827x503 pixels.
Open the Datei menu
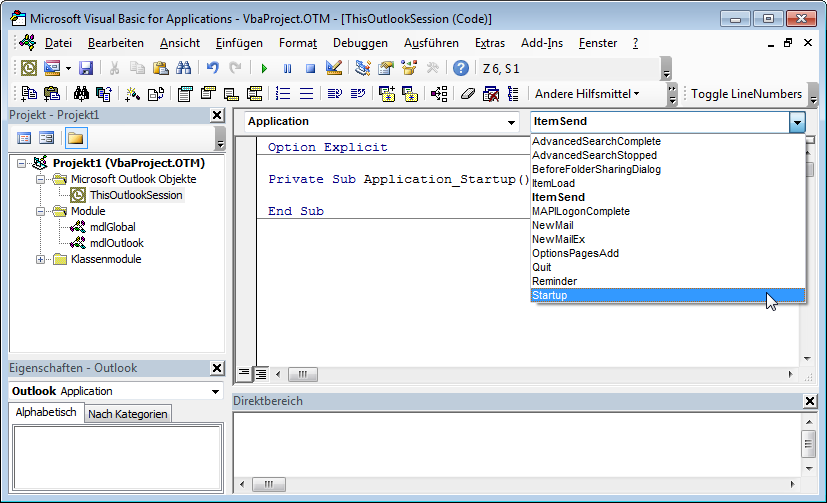click(x=59, y=43)
